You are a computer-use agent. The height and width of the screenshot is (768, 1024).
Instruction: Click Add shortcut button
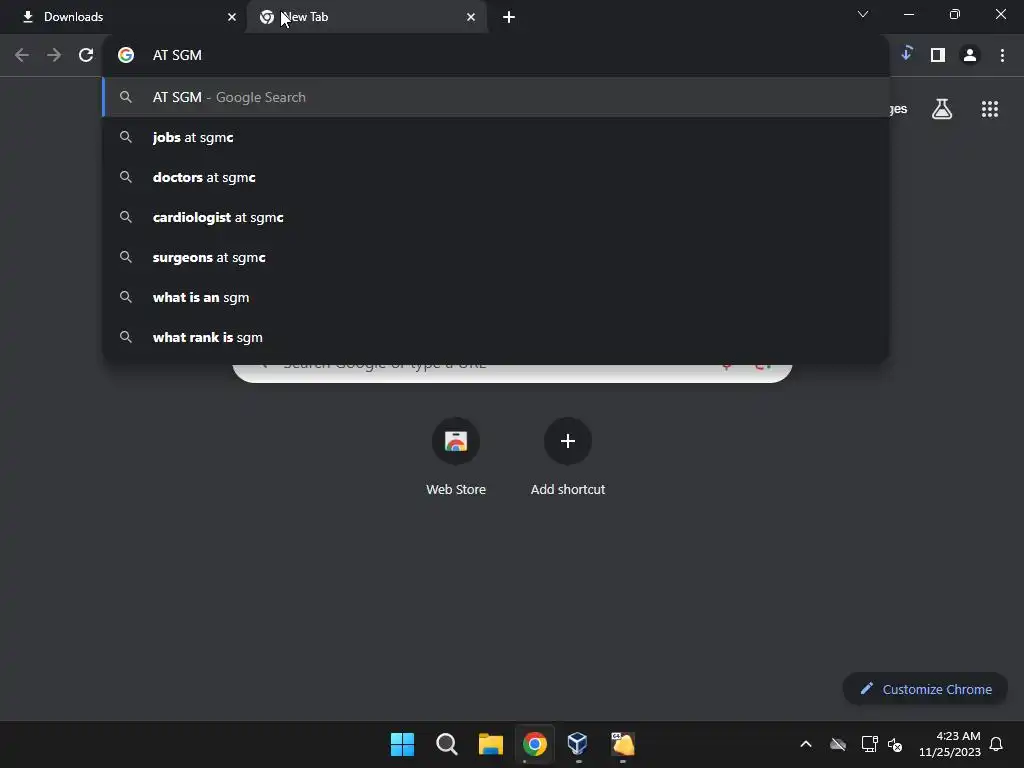coord(568,457)
